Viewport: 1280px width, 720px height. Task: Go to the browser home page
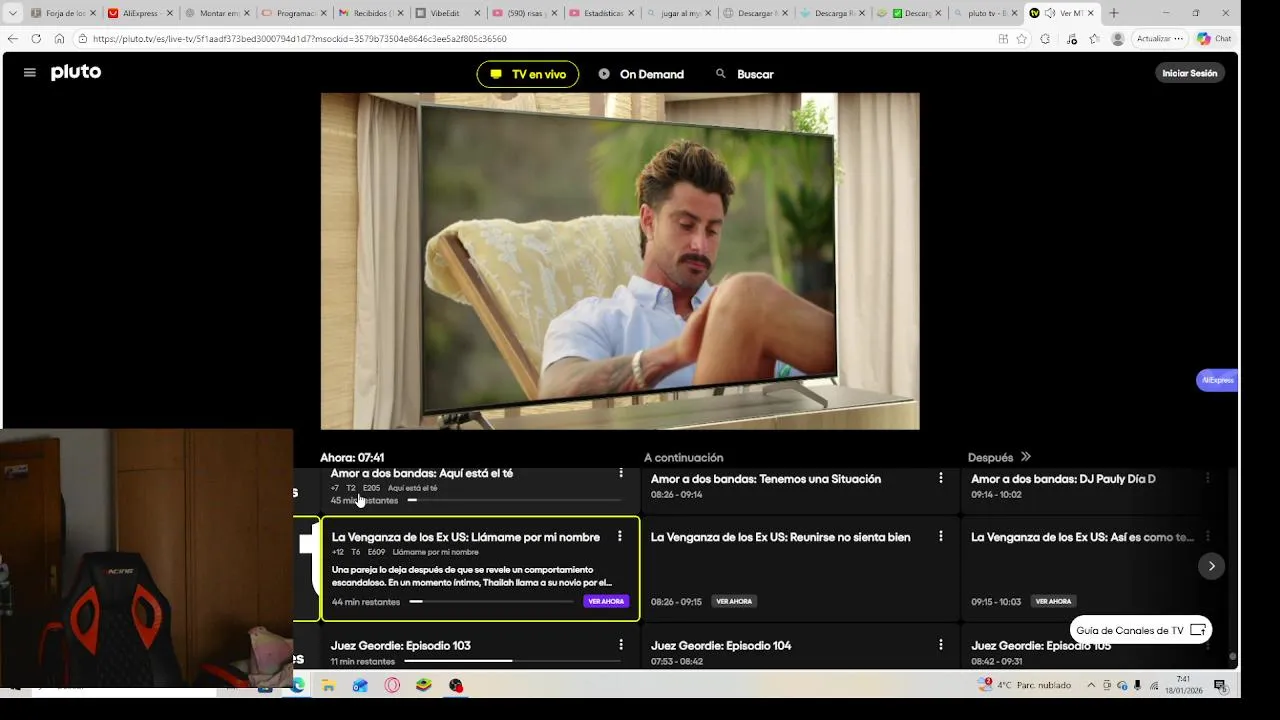pos(59,38)
